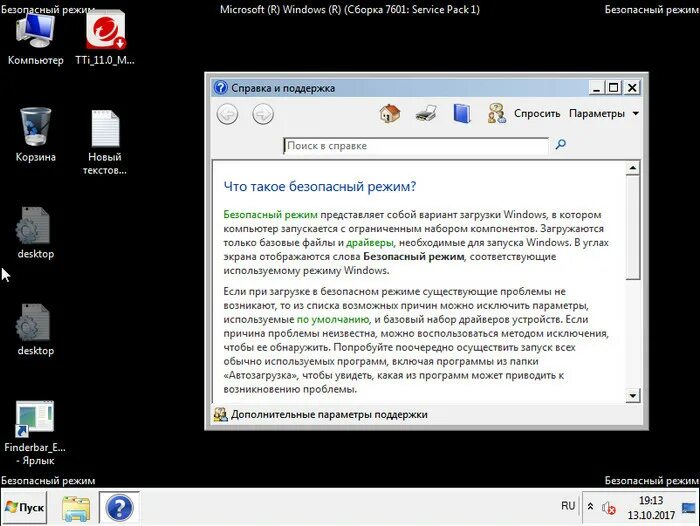The height and width of the screenshot is (526, 700).
Task: Open the Параметры dropdown menu
Action: pos(604,113)
